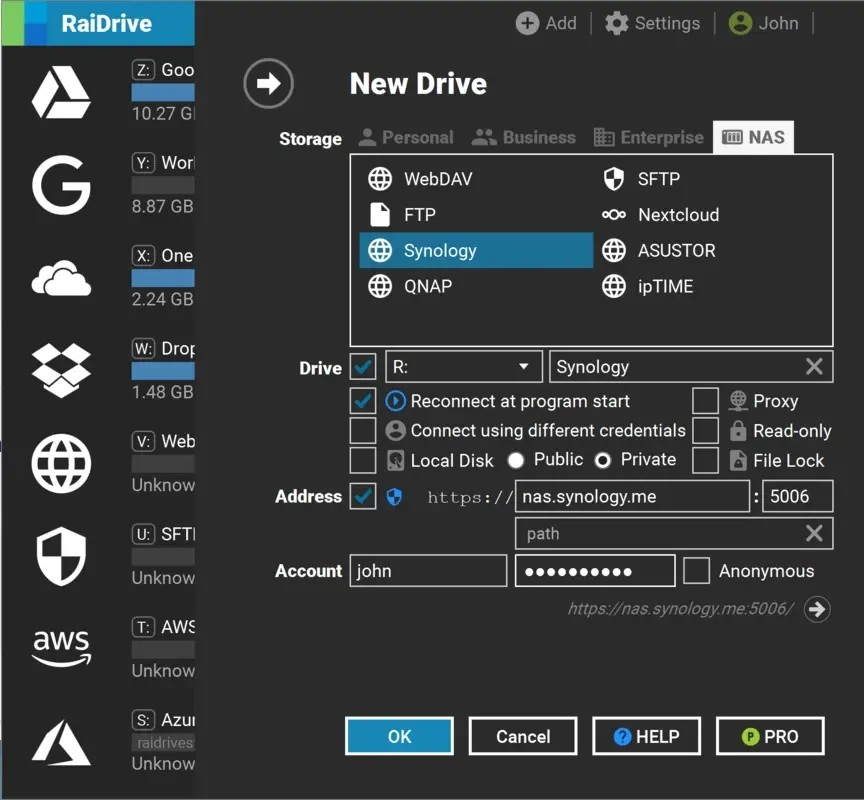Choose SFTP from the NAS storage options

coord(656,178)
